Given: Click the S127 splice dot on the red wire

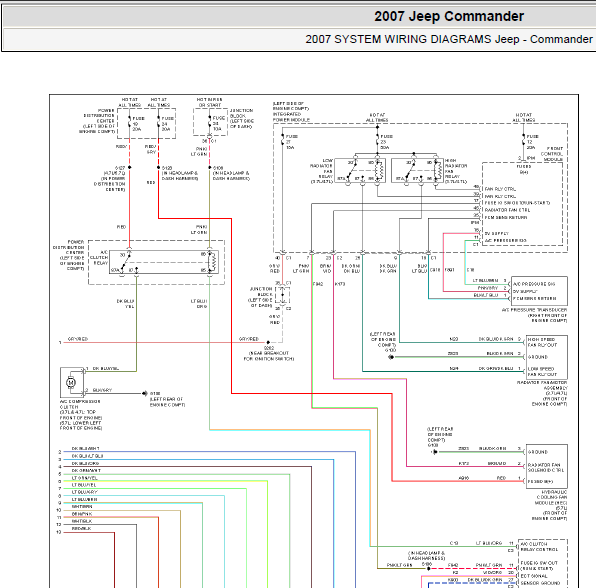Looking at the screenshot, I should 130,167.
